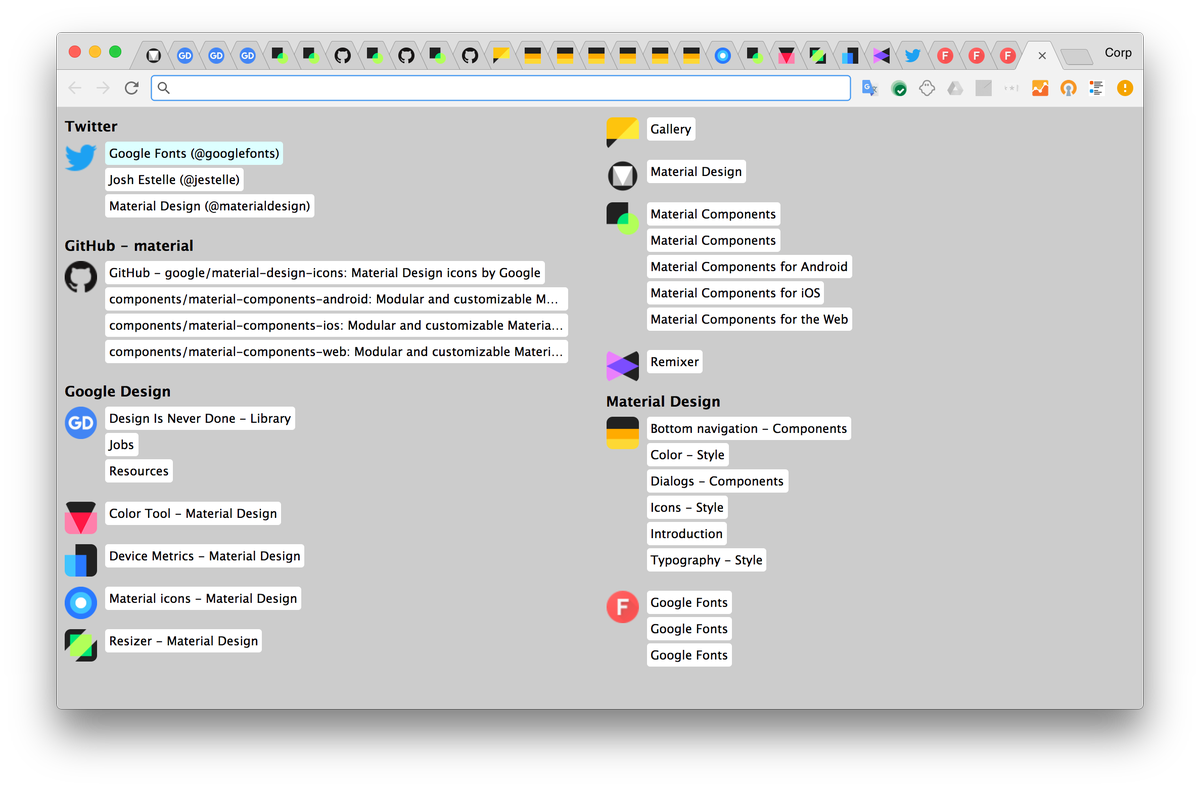Viewport: 1200px width, 790px height.
Task: Click the blue circle Material icons favicon
Action: point(81,603)
